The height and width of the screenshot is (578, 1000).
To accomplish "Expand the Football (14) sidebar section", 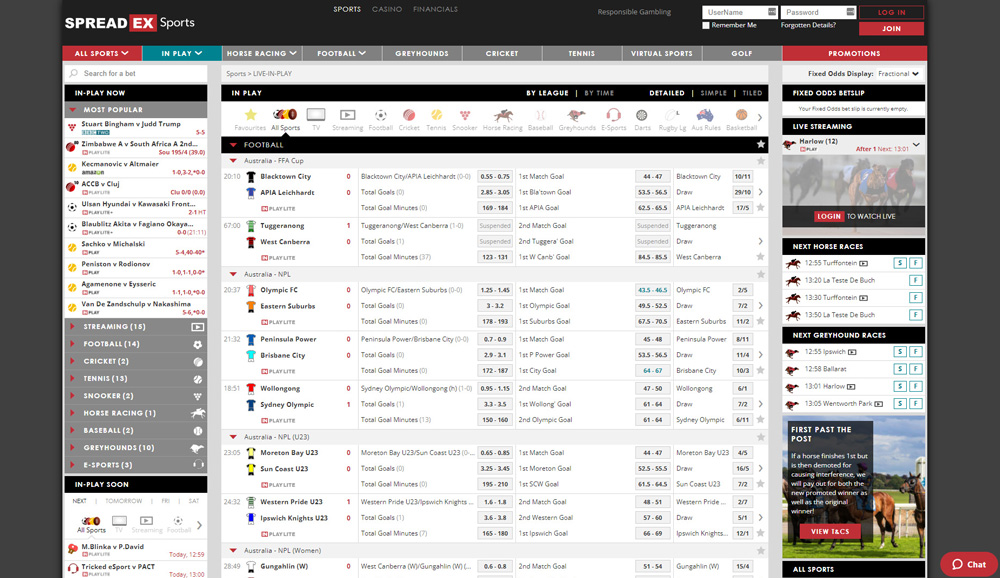I will [136, 344].
